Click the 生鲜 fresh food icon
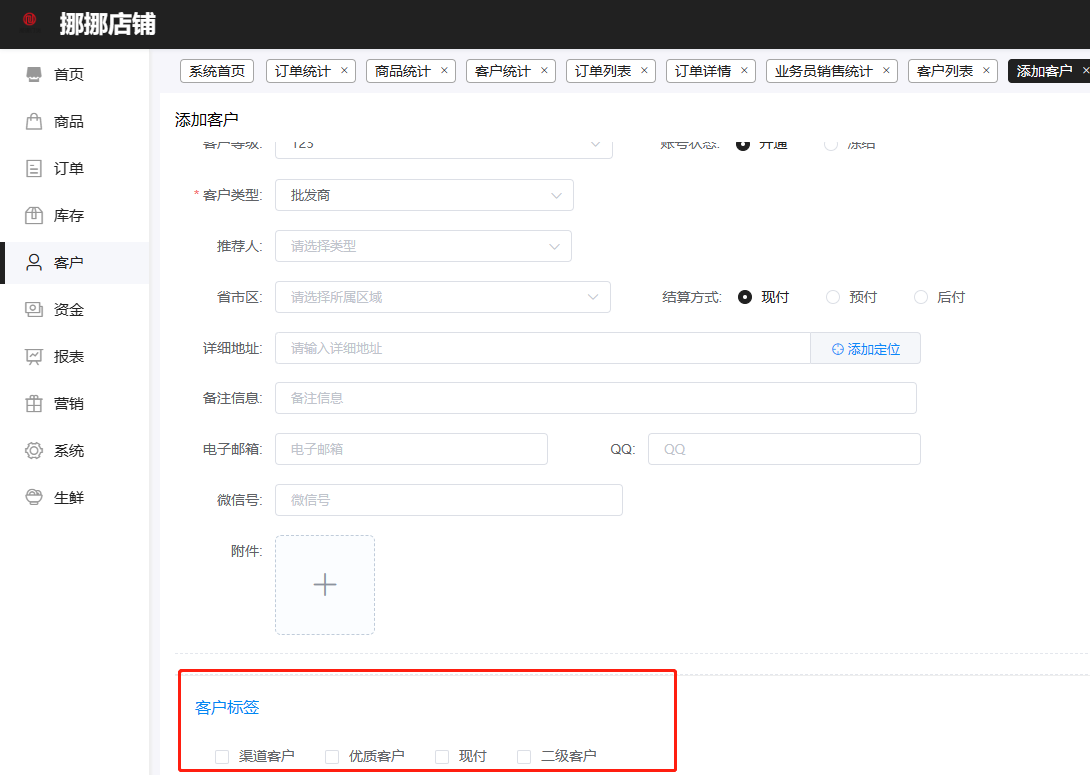This screenshot has width=1090, height=775. (x=34, y=498)
